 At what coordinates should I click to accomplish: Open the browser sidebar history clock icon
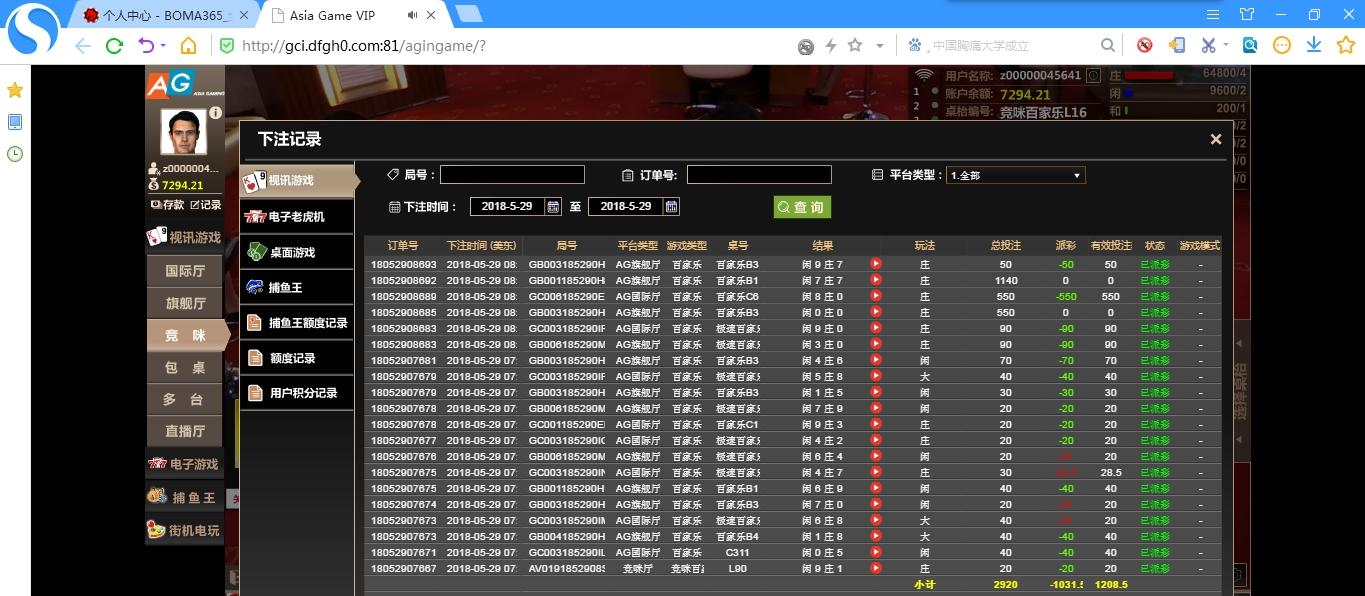(x=15, y=154)
